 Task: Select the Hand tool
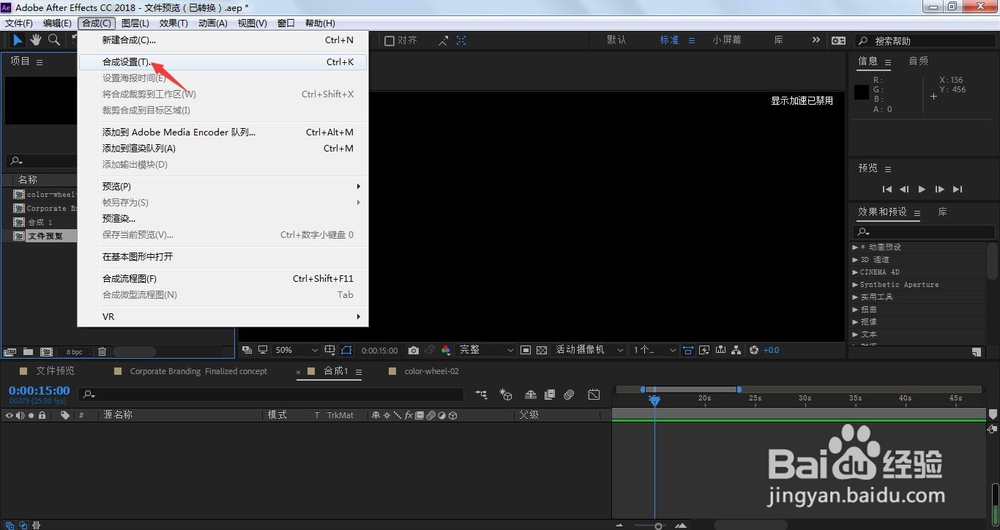pyautogui.click(x=36, y=40)
